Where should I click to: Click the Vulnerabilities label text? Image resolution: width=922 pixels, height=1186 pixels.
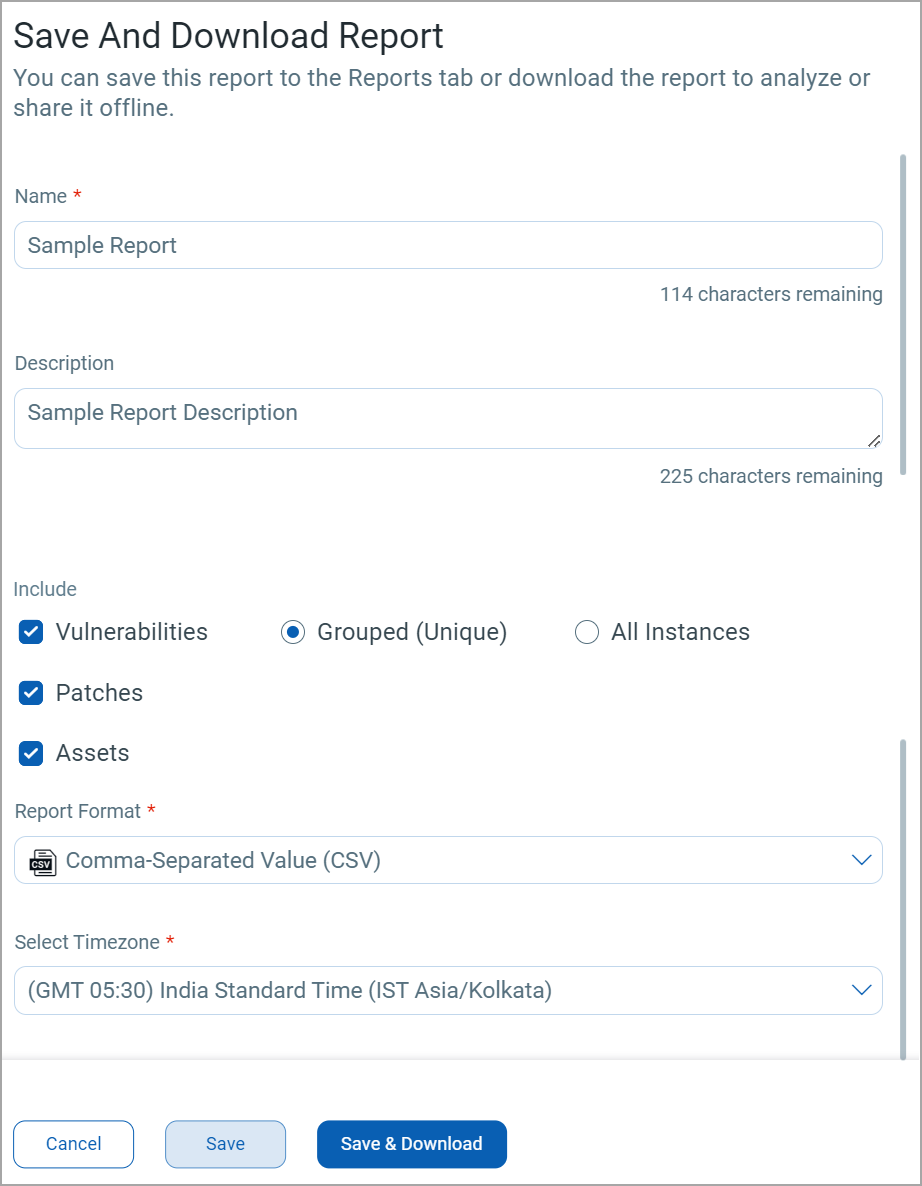coord(132,632)
